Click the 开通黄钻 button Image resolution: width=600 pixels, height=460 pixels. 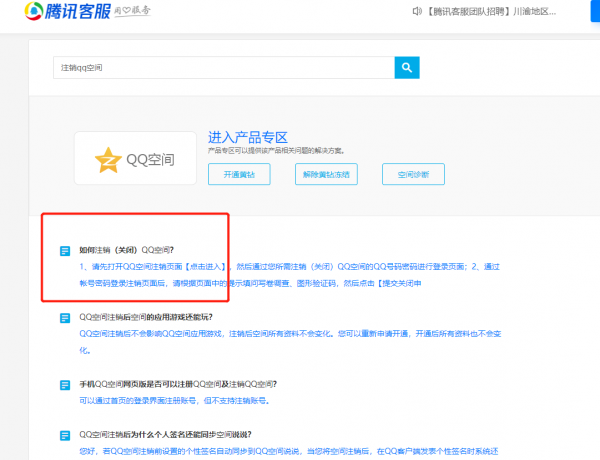point(239,175)
